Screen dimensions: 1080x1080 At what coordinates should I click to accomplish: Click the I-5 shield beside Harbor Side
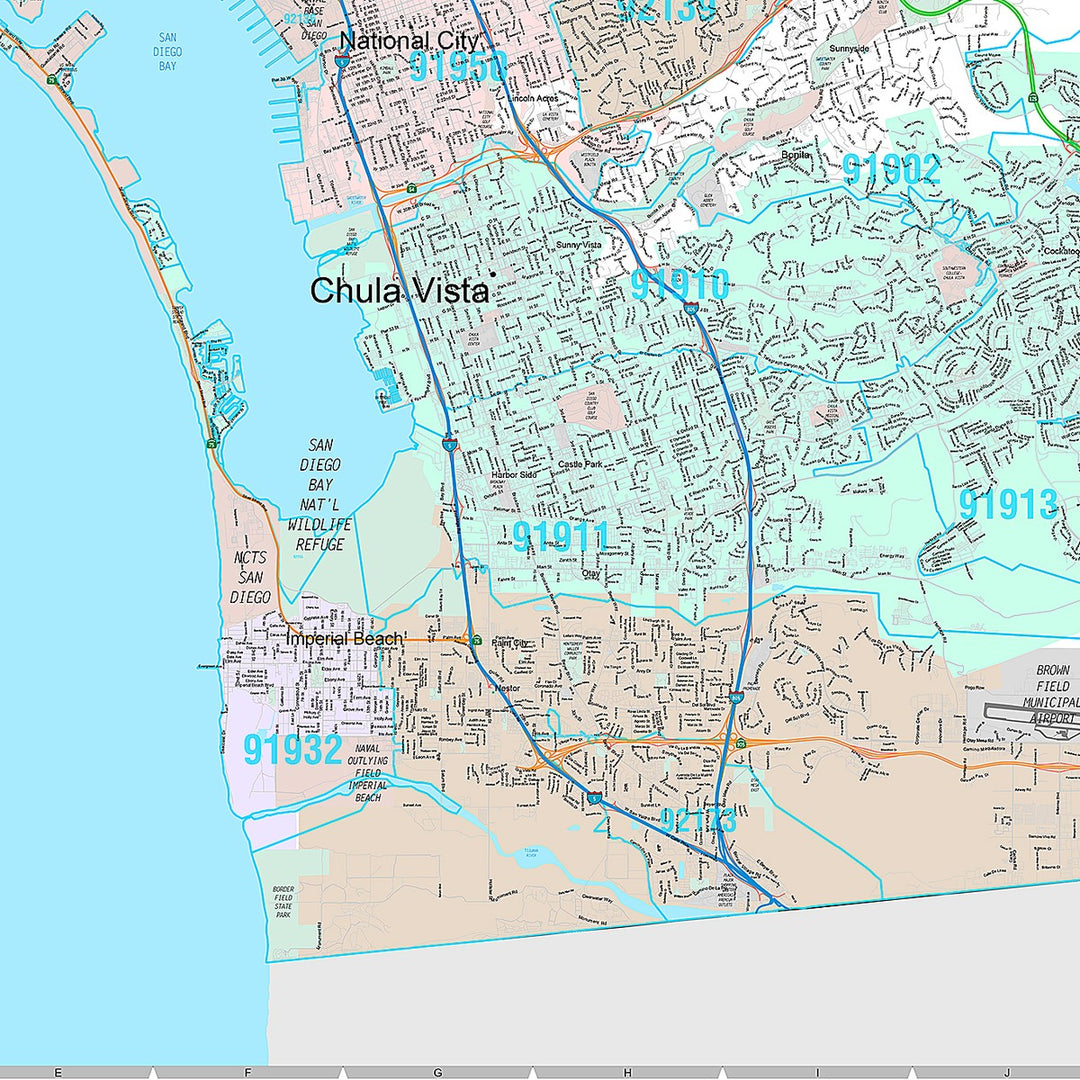coord(450,446)
